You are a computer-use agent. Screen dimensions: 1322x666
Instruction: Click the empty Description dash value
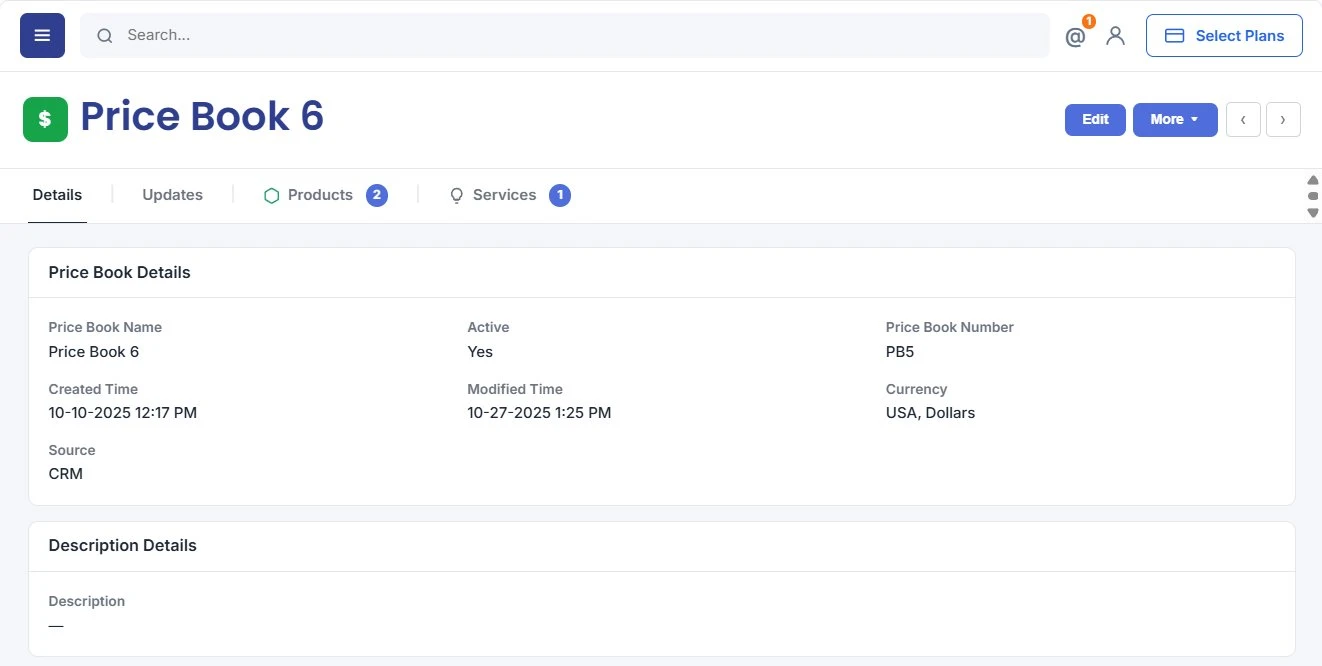pos(56,626)
